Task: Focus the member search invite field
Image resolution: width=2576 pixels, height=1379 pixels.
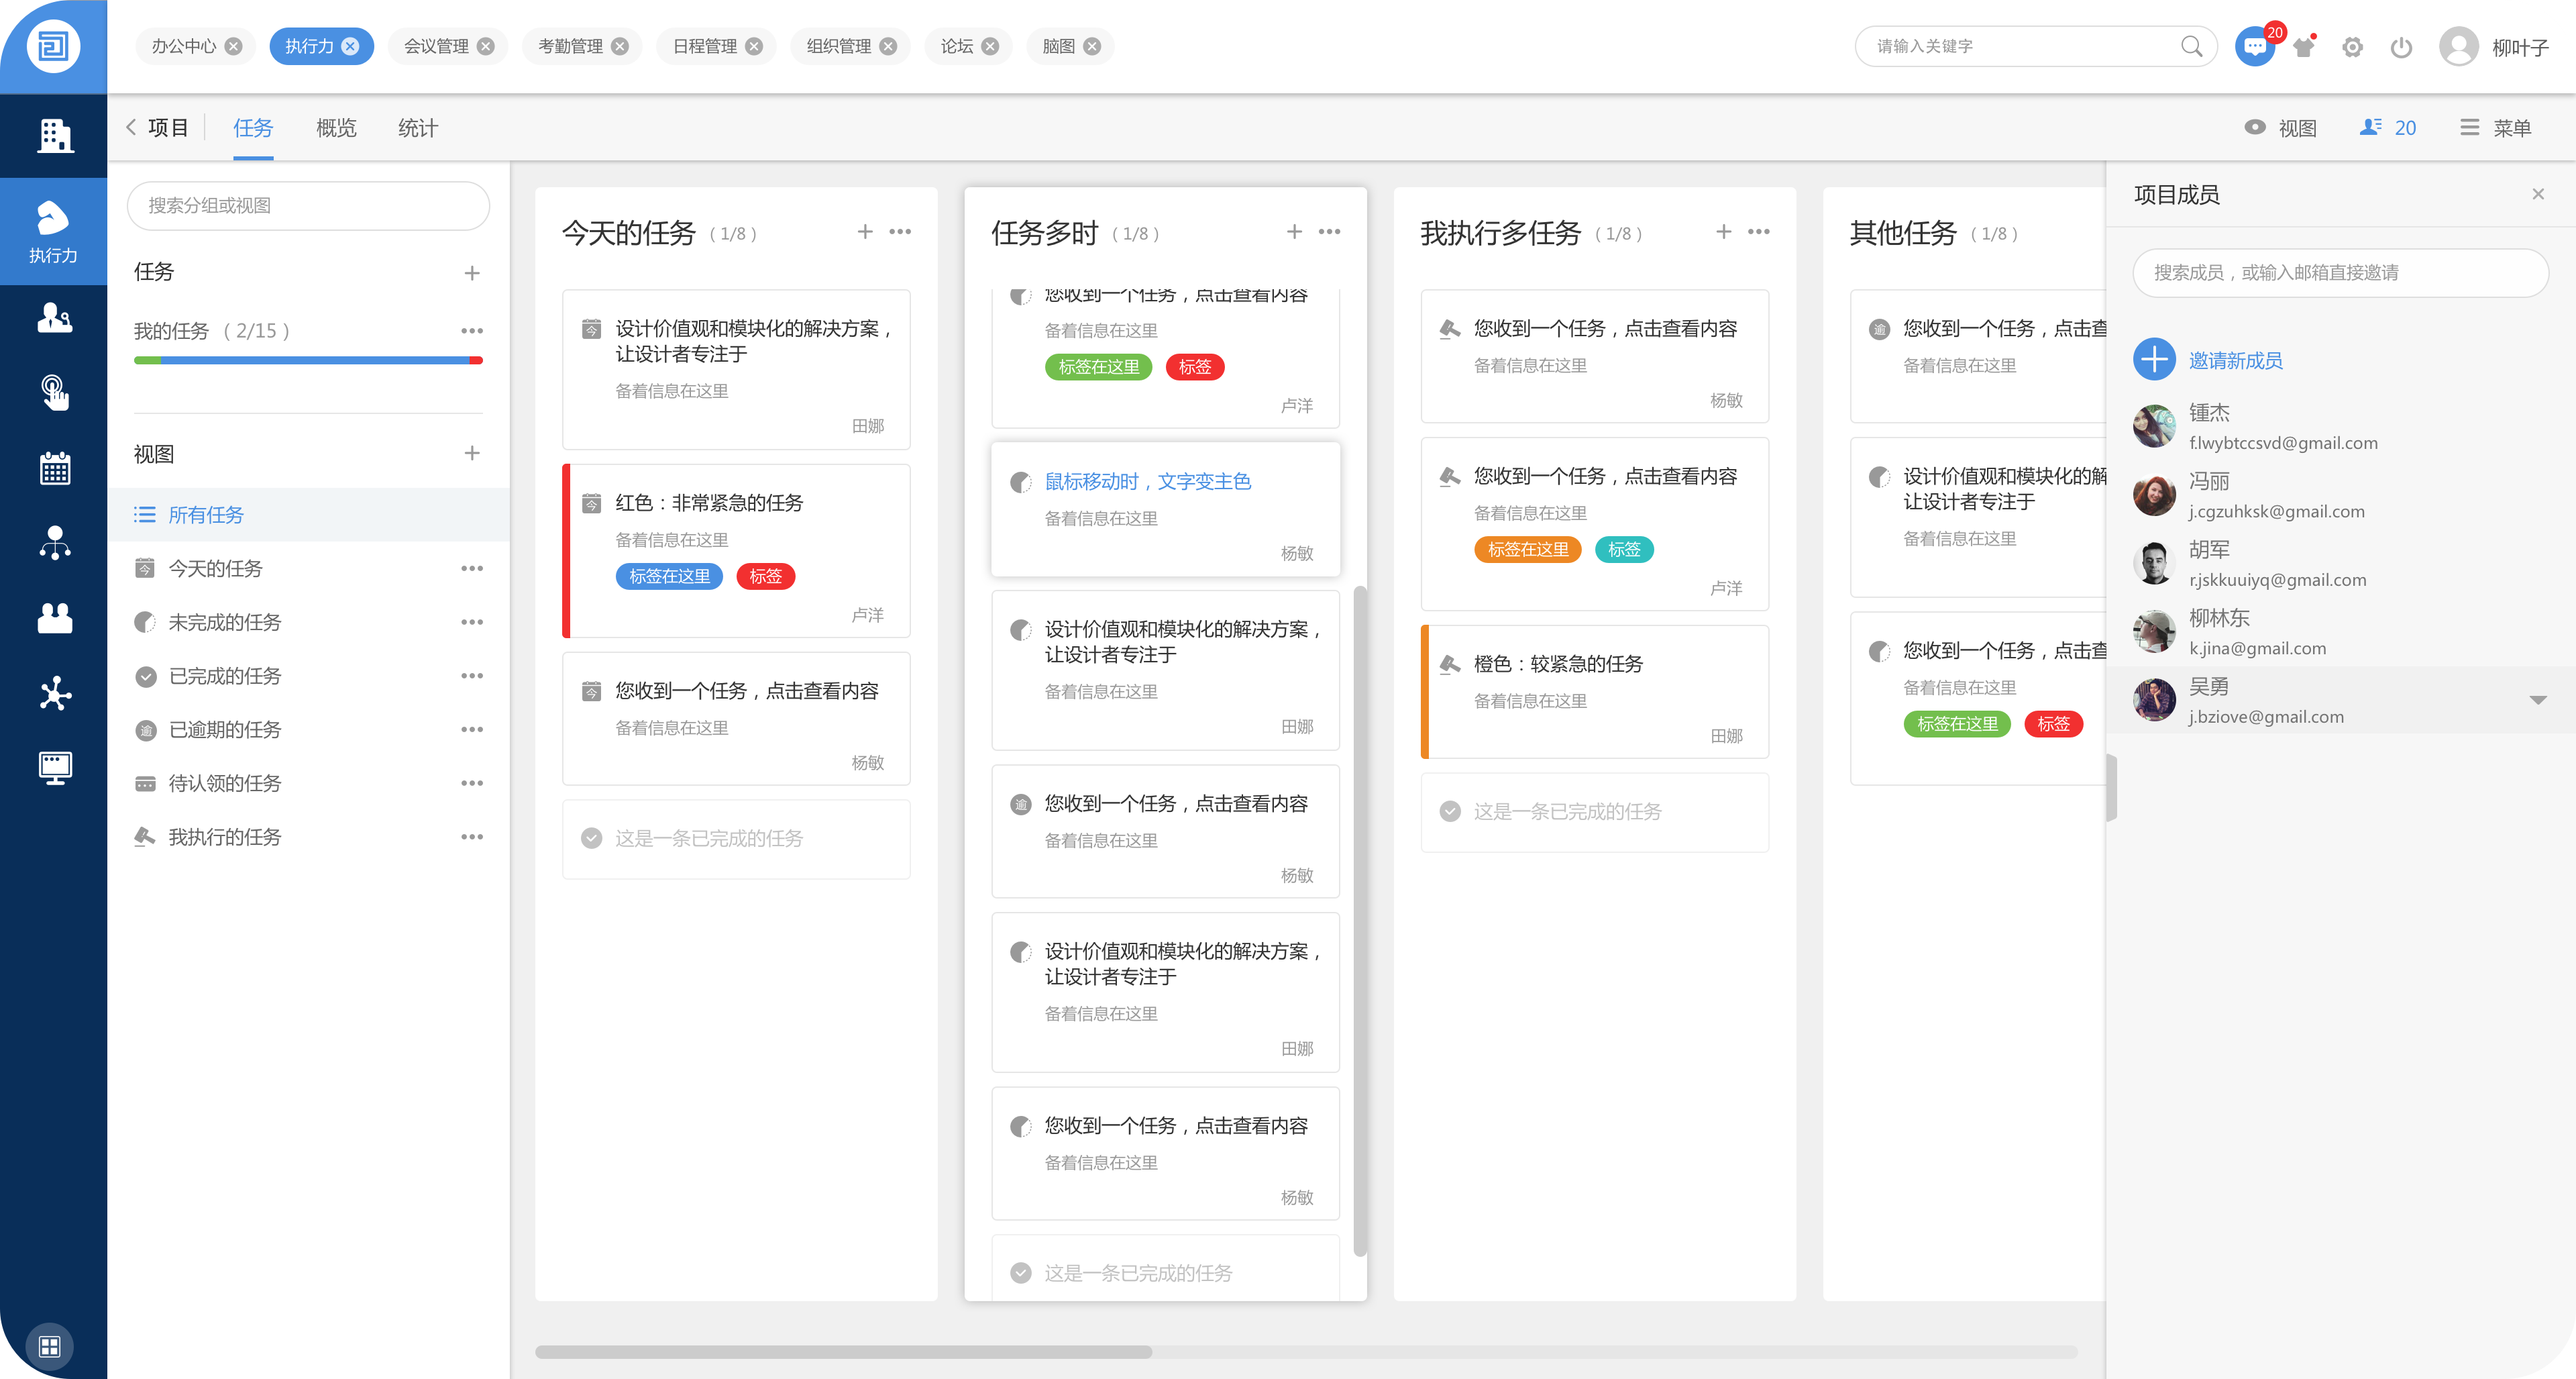Action: coord(2340,273)
